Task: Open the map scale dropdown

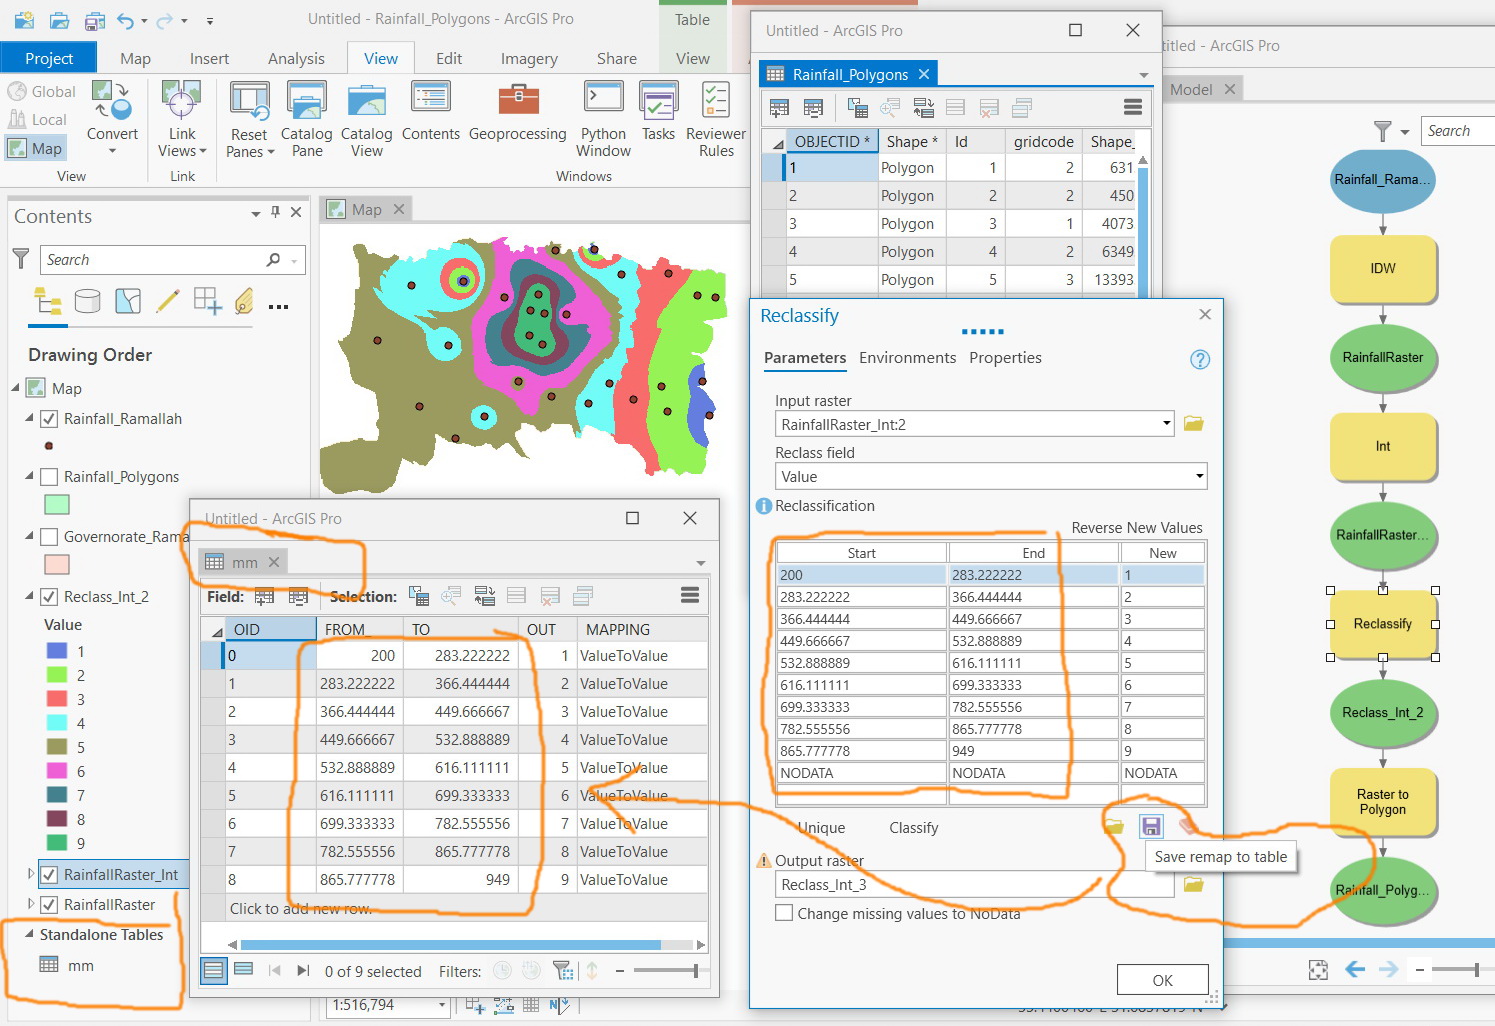Action: pyautogui.click(x=441, y=1005)
